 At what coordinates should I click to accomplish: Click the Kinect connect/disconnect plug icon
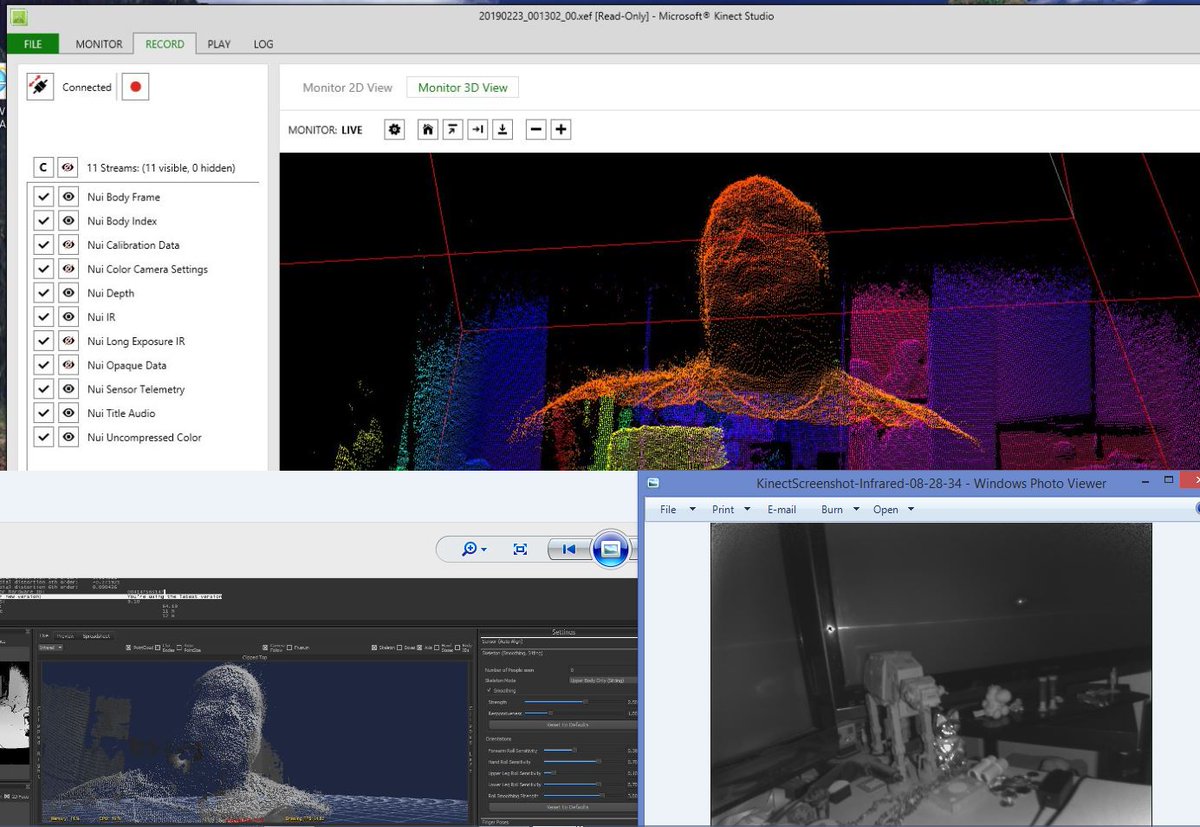[40, 87]
